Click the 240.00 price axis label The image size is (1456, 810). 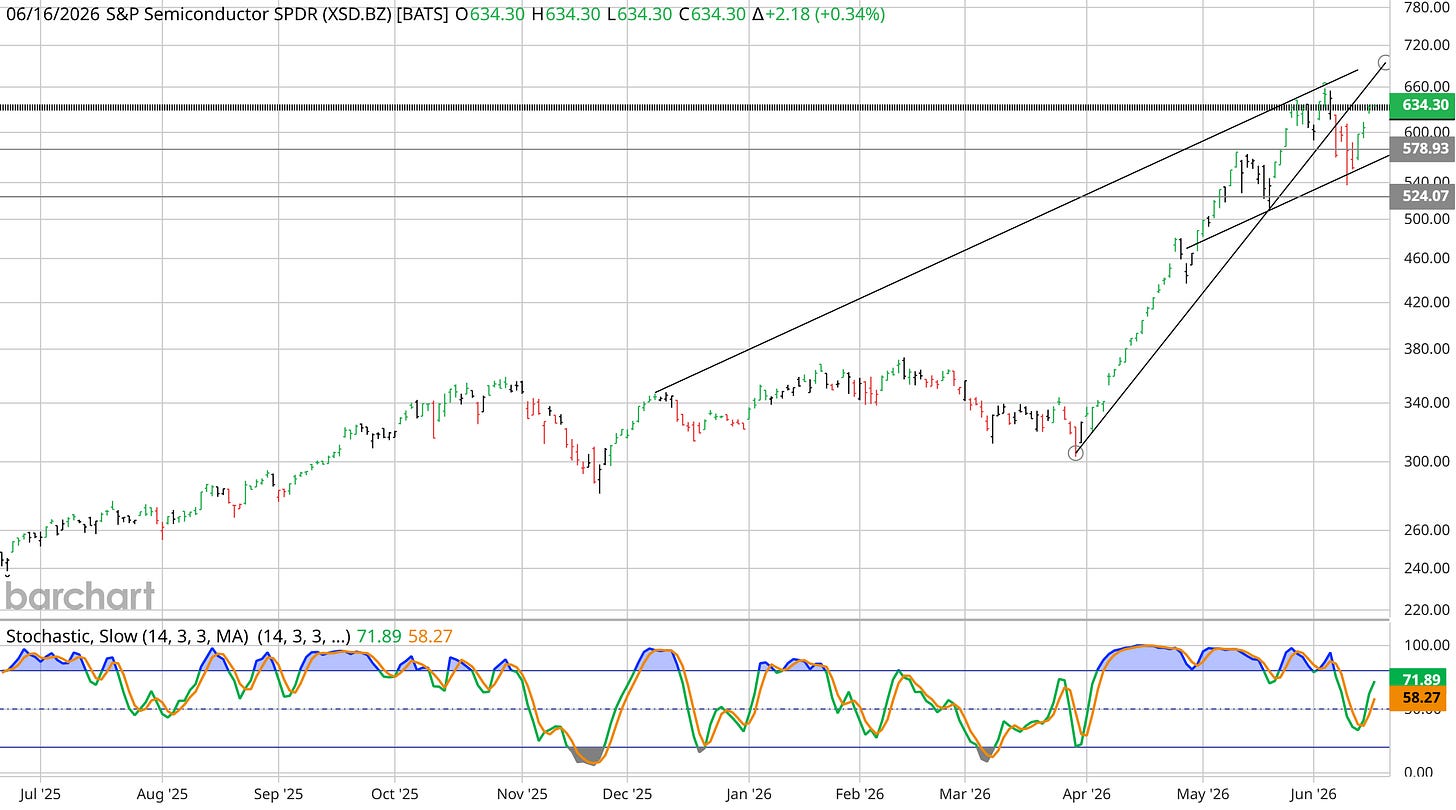click(x=1428, y=567)
